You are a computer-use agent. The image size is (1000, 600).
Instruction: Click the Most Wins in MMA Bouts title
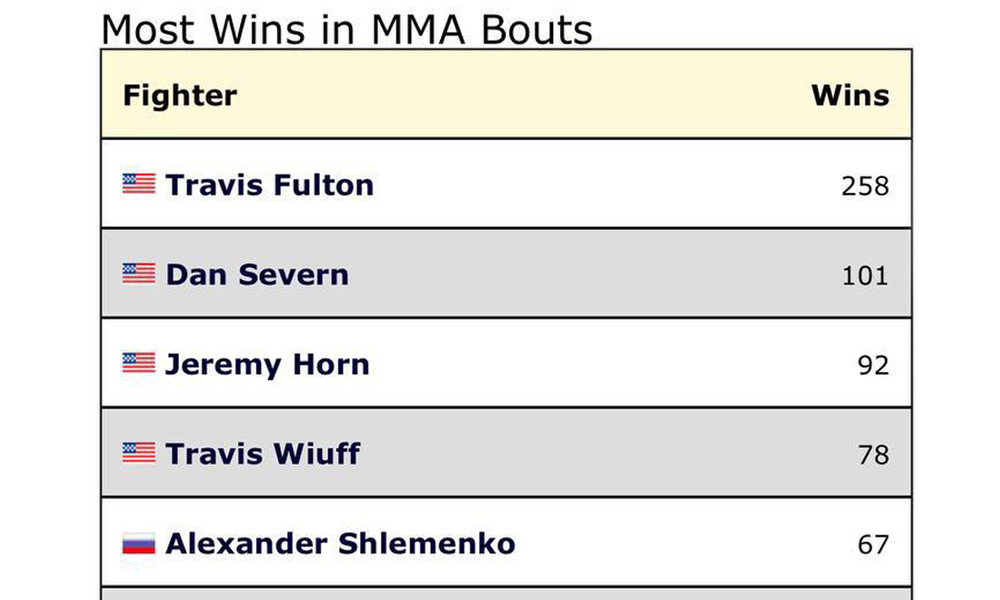point(347,29)
